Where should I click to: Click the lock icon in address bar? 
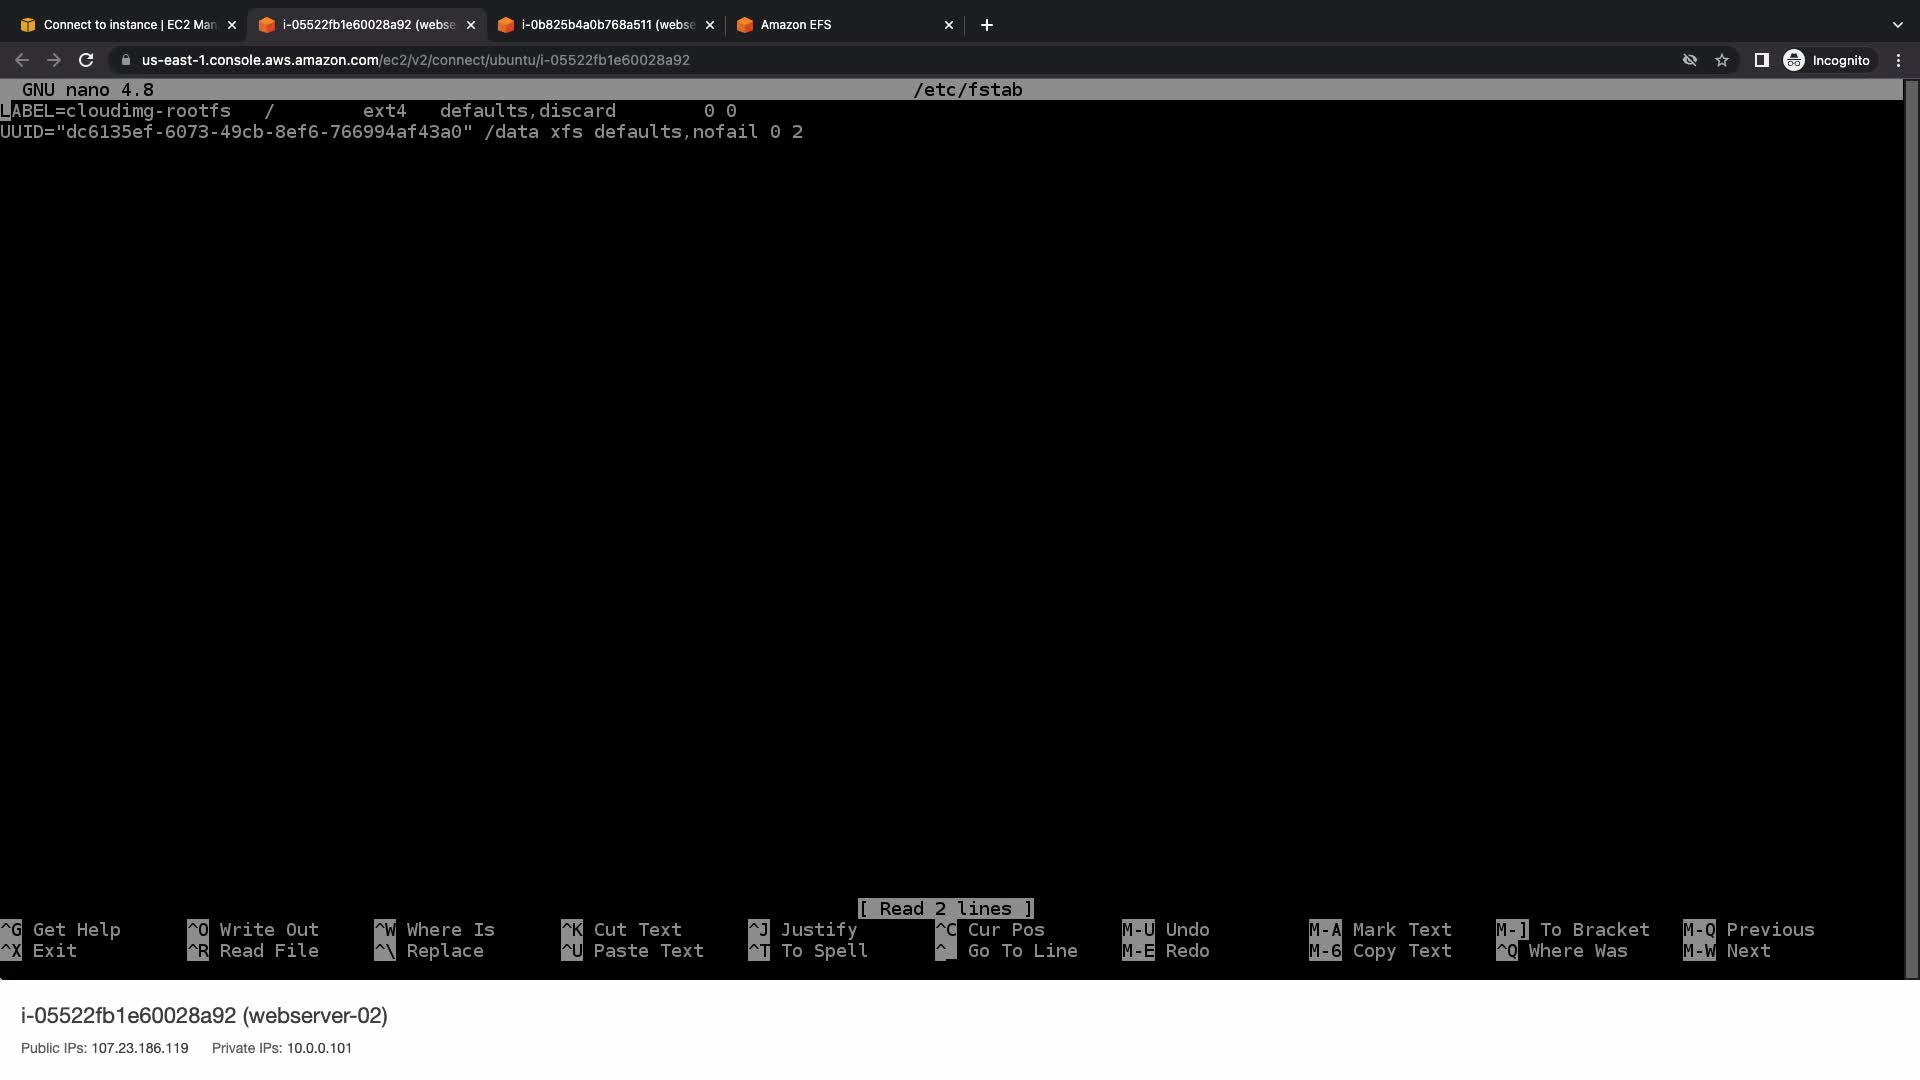tap(125, 60)
